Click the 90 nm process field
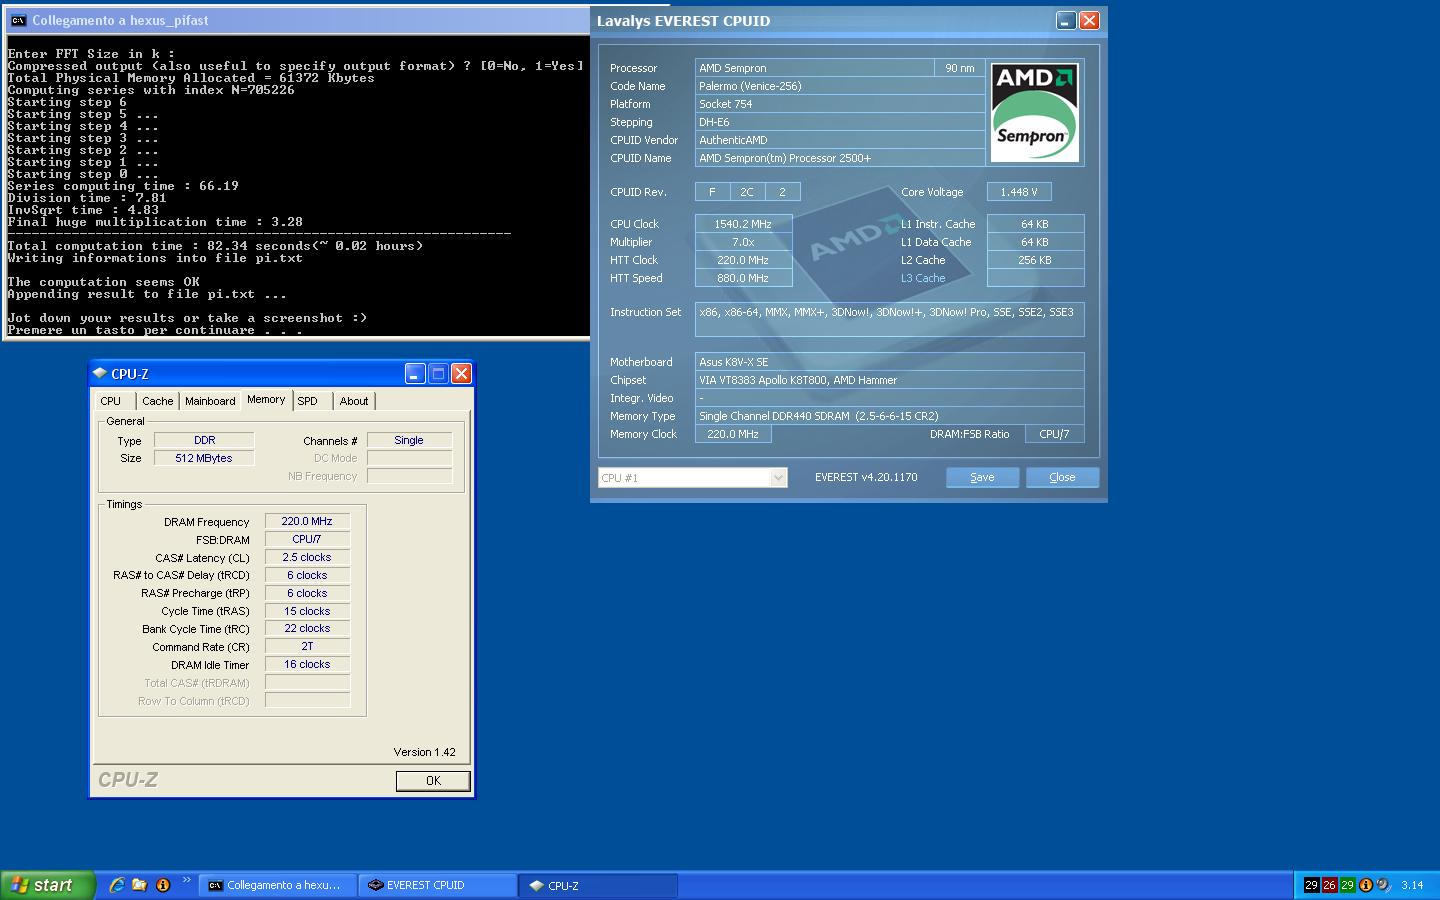 pyautogui.click(x=960, y=68)
